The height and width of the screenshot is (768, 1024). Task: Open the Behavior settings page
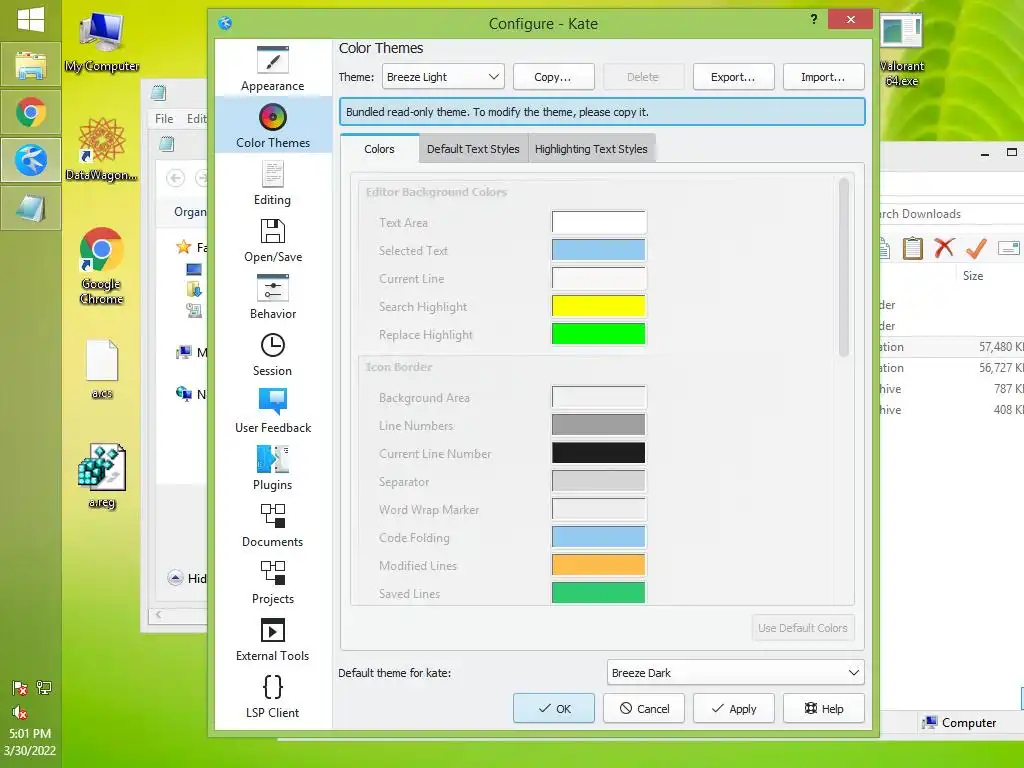coord(272,296)
